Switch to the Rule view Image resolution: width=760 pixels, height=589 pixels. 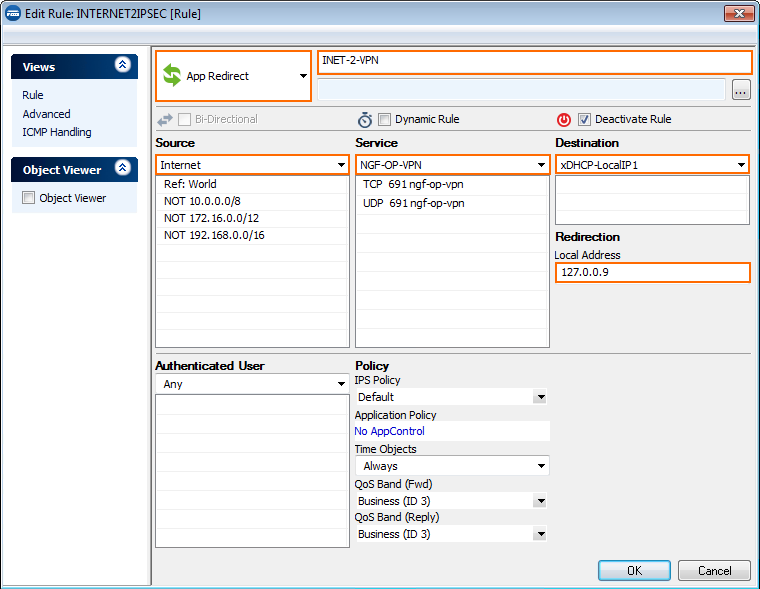point(33,95)
